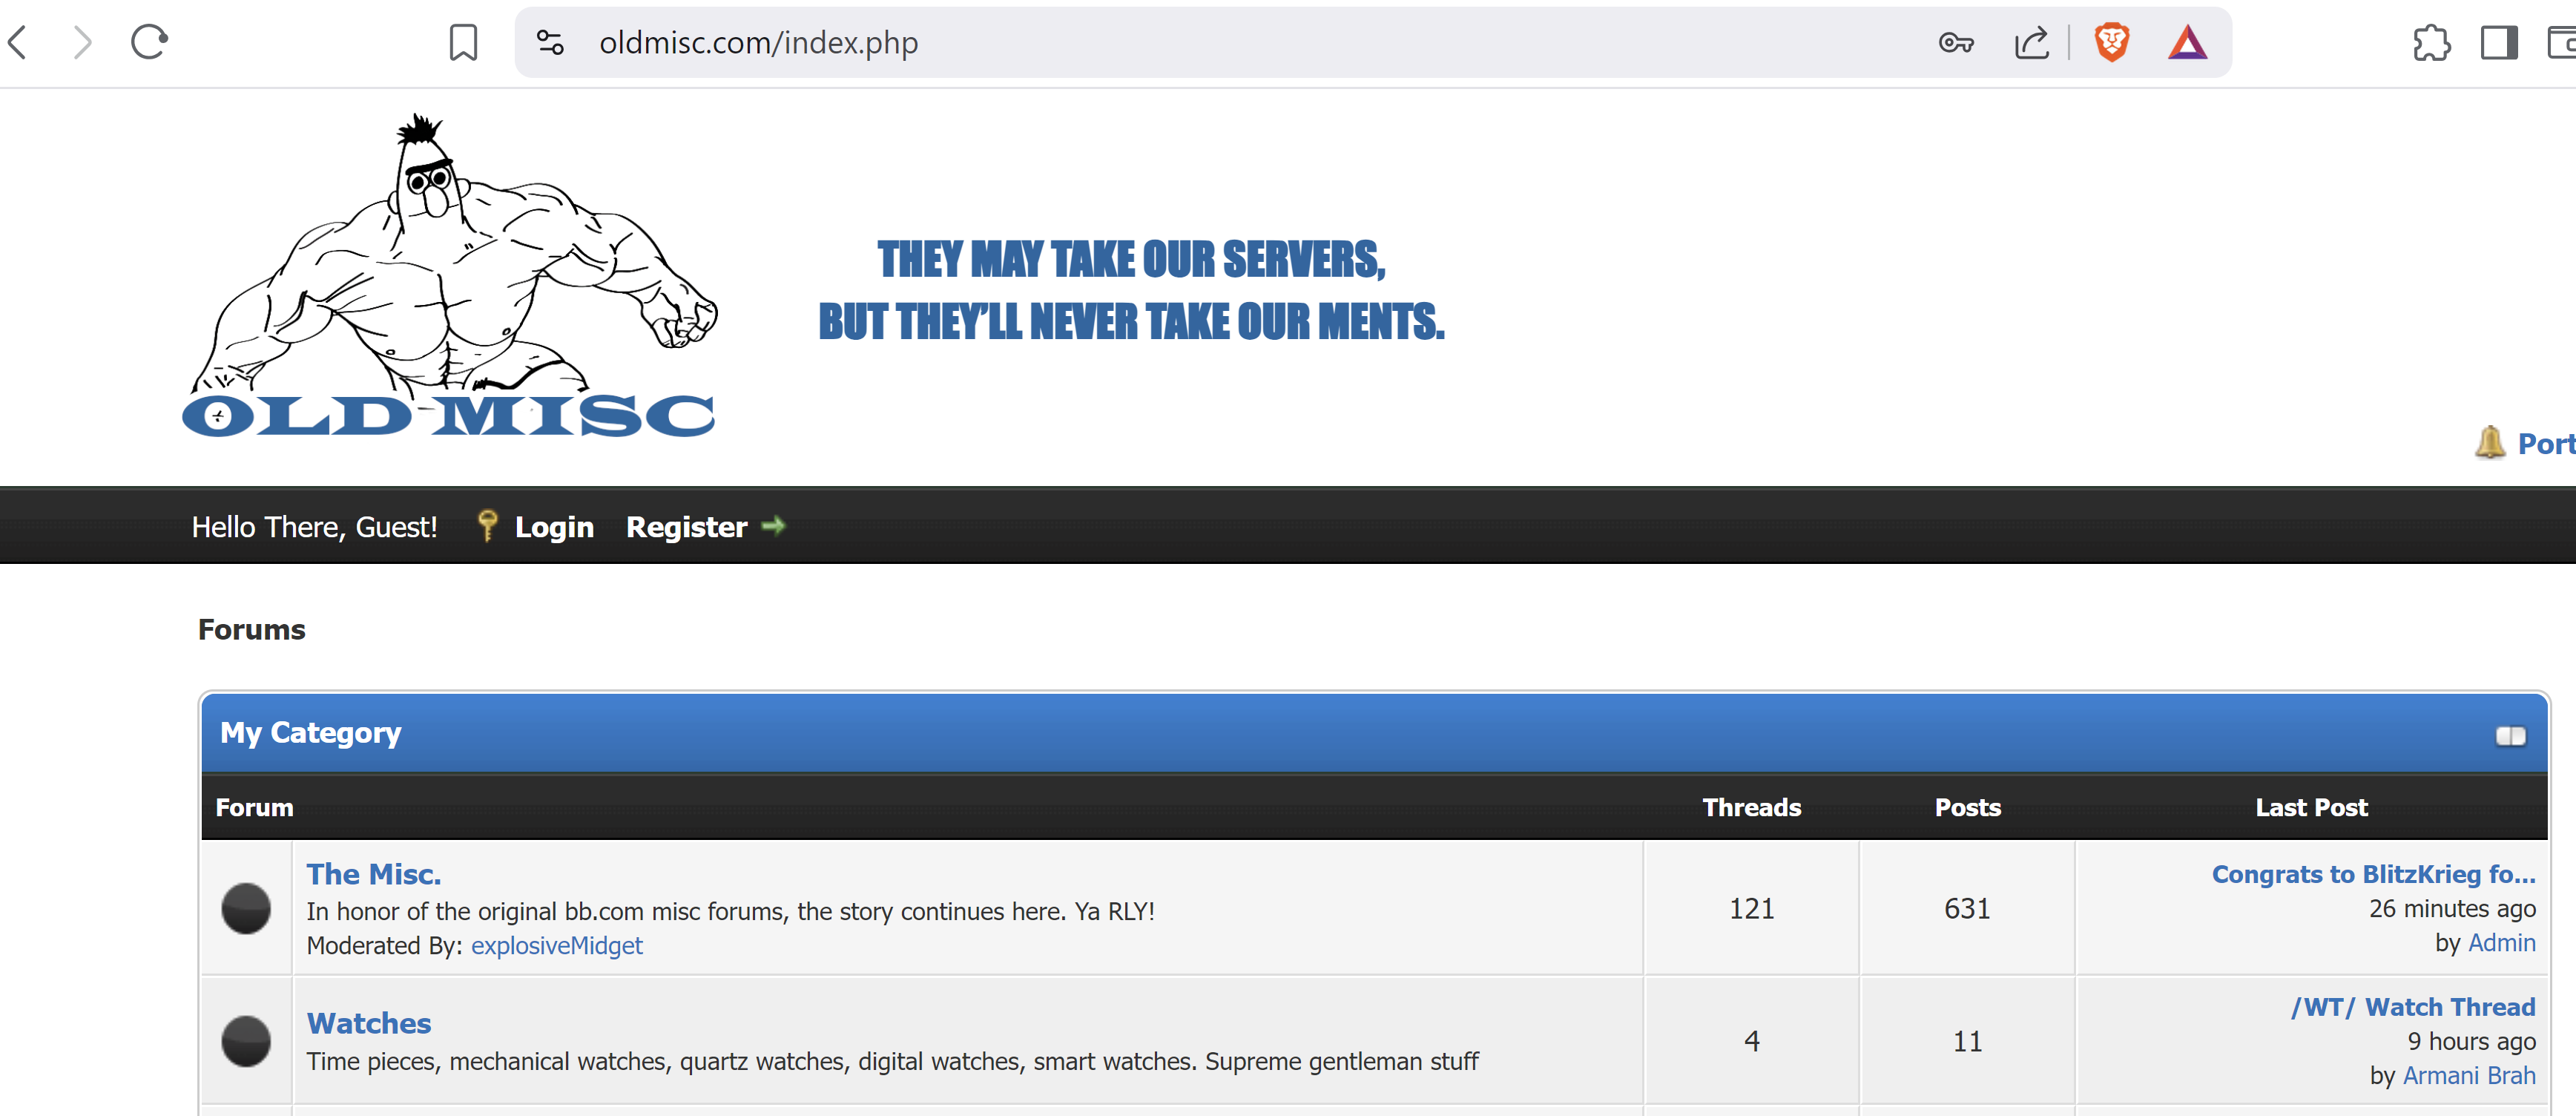Image resolution: width=2576 pixels, height=1116 pixels.
Task: Click the status icon of The Misc. forum
Action: pos(246,908)
